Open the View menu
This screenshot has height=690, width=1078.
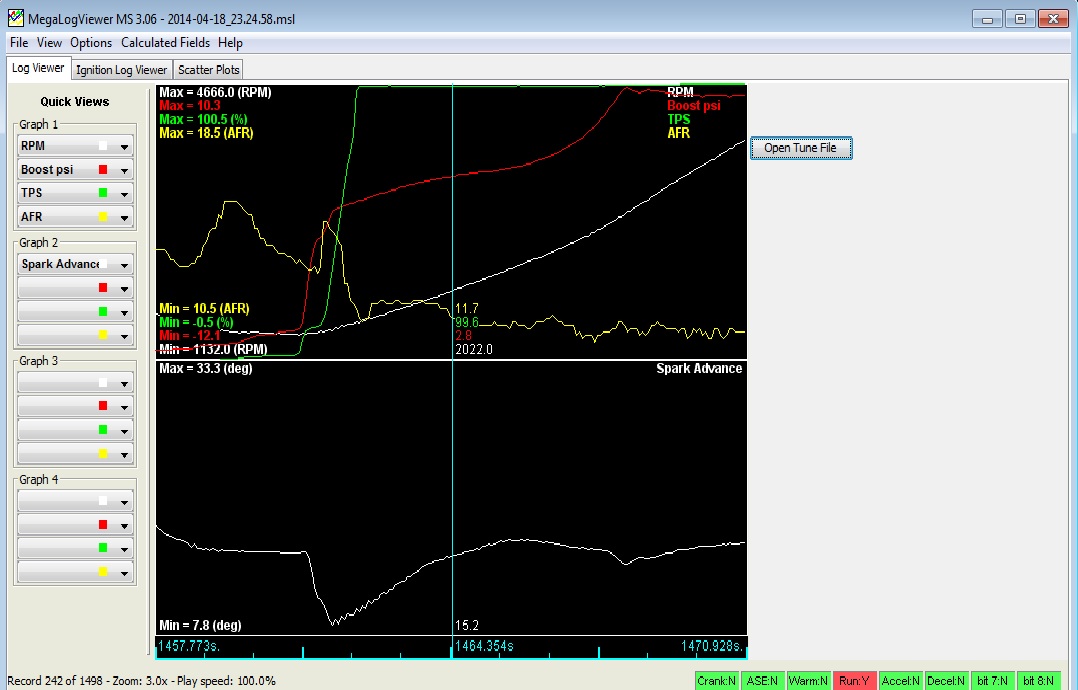[49, 43]
